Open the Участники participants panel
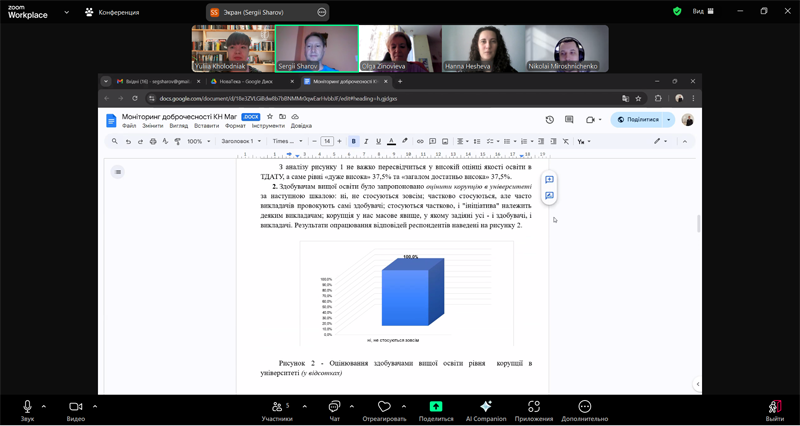This screenshot has height=426, width=800. coord(277,407)
